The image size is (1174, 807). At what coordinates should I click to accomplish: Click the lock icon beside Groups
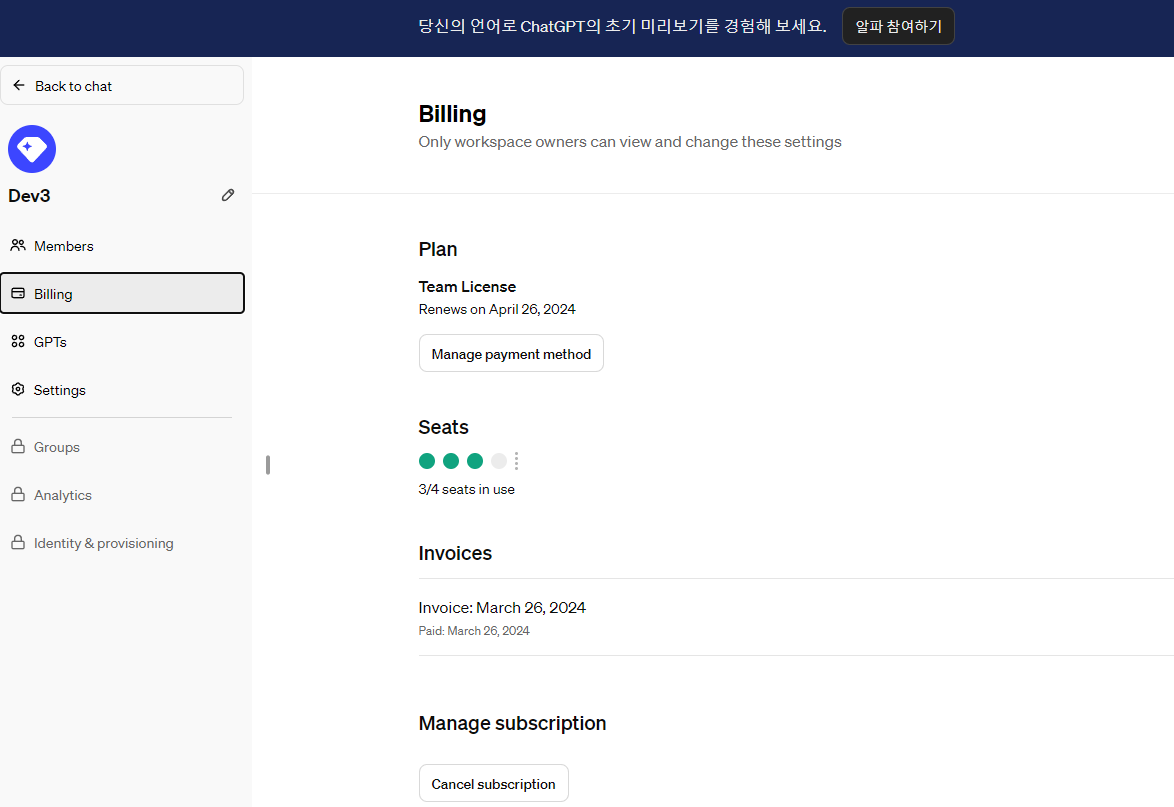17,446
